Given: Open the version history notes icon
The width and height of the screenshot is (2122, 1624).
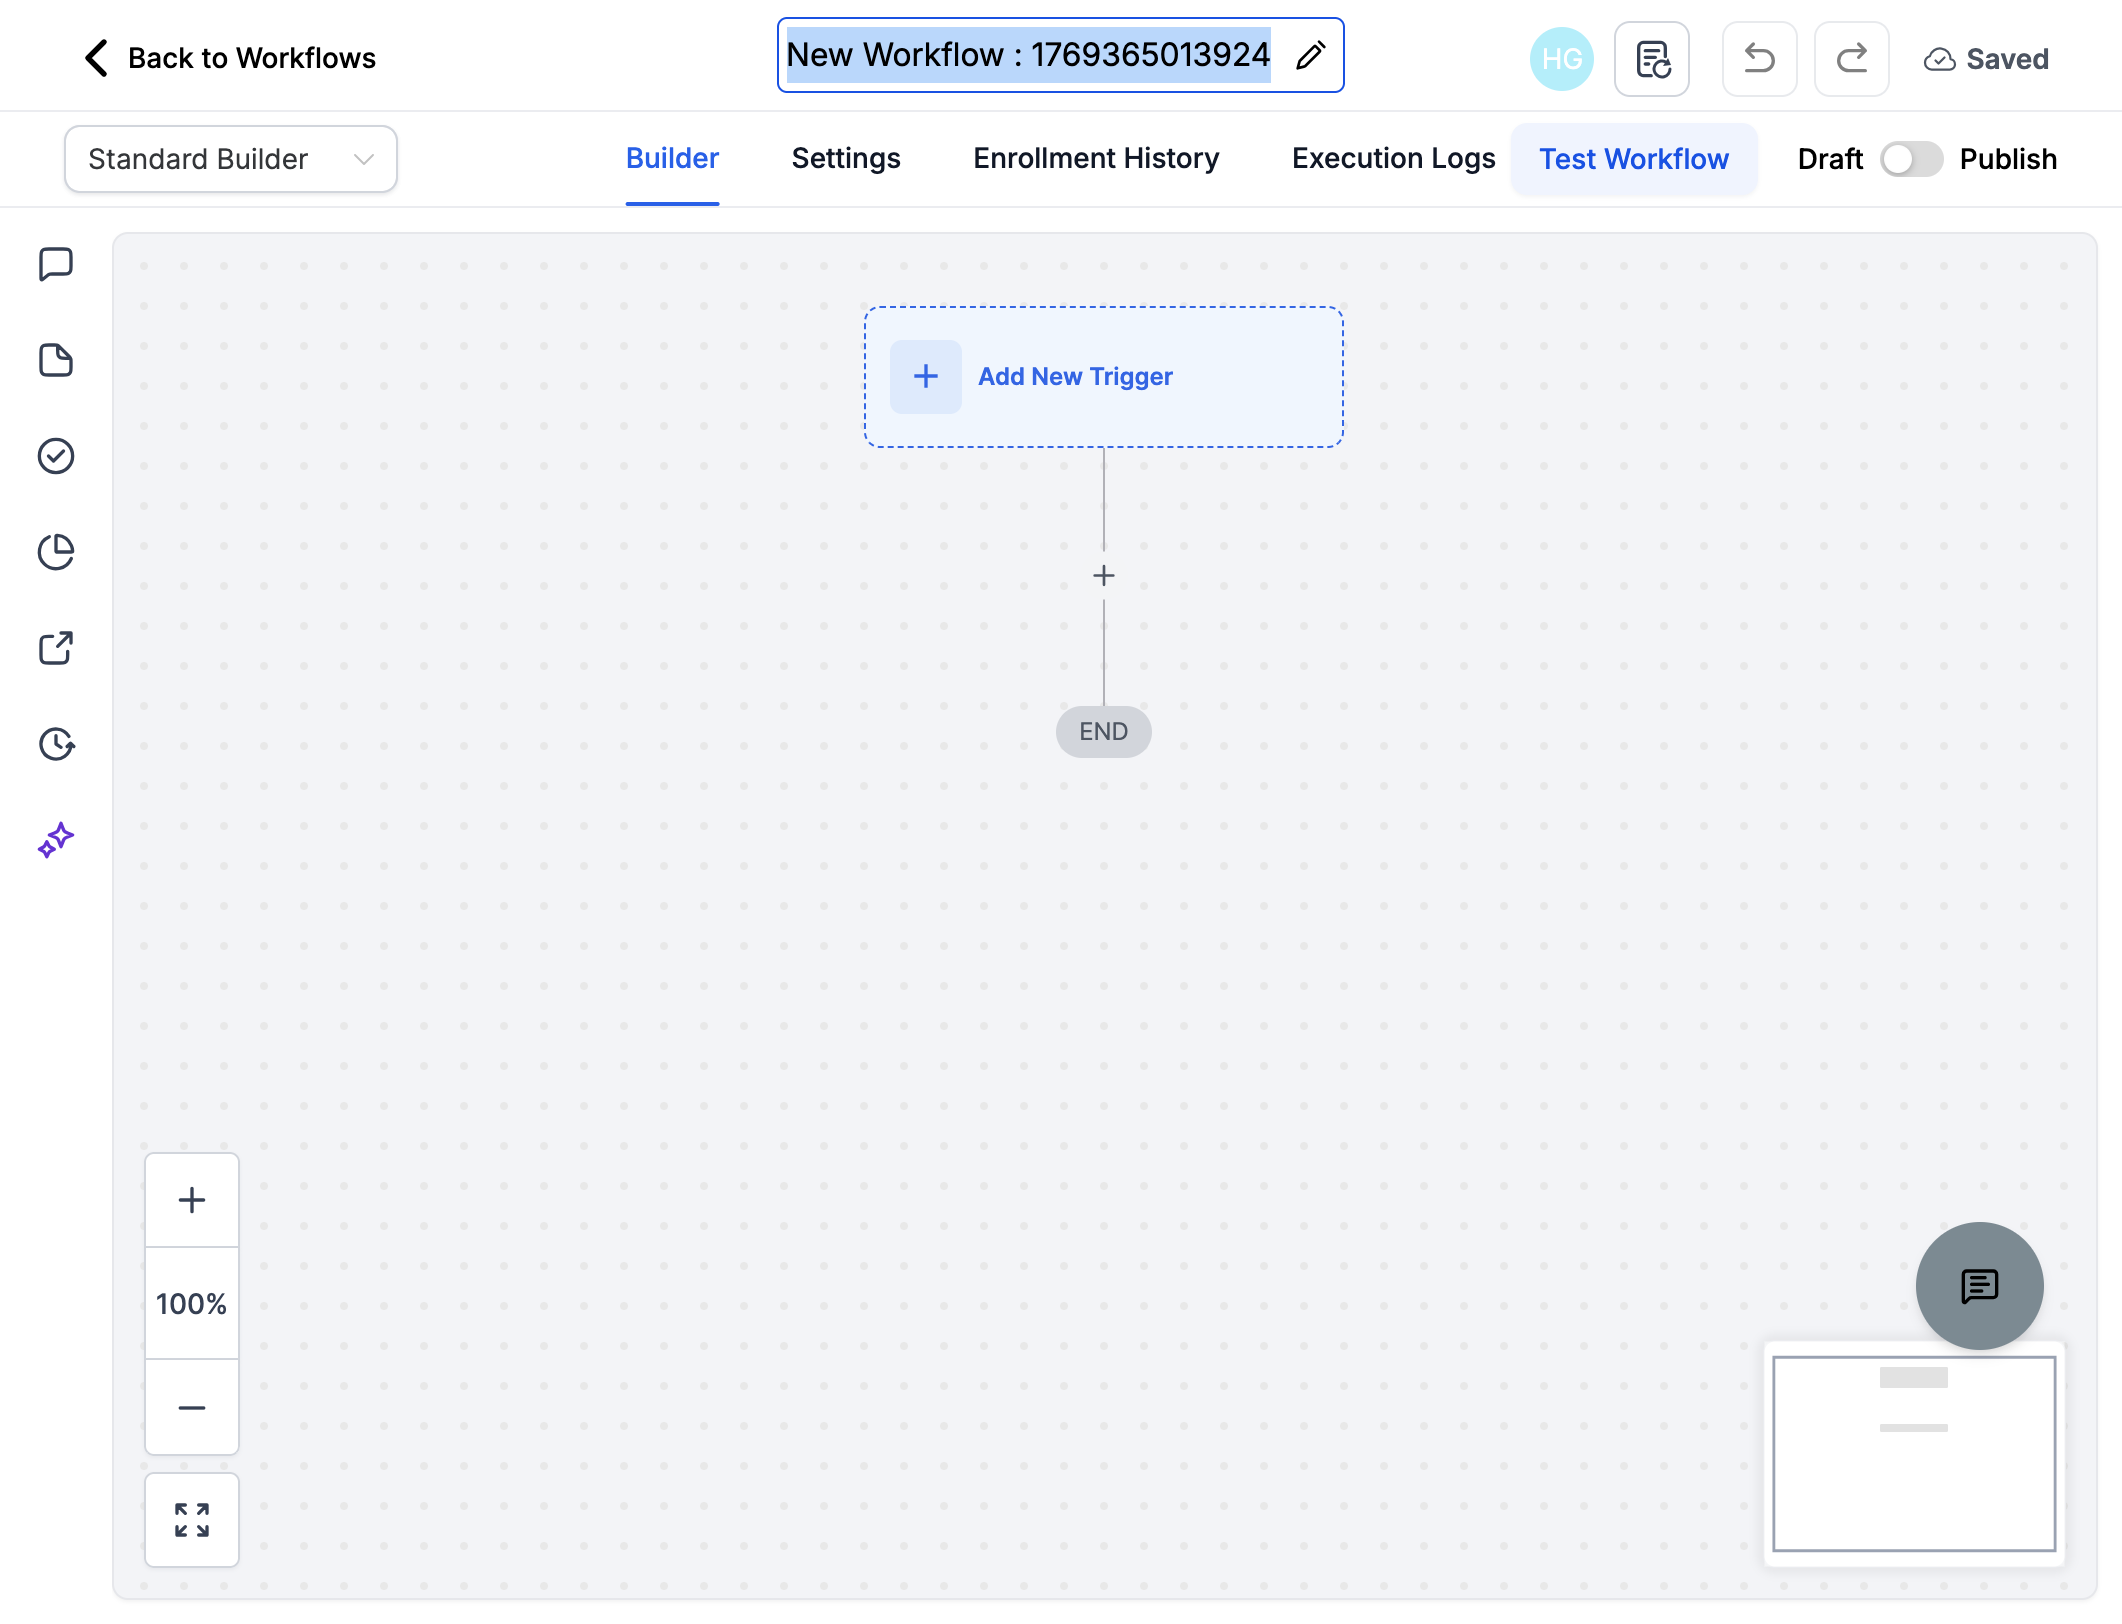Looking at the screenshot, I should 1652,59.
